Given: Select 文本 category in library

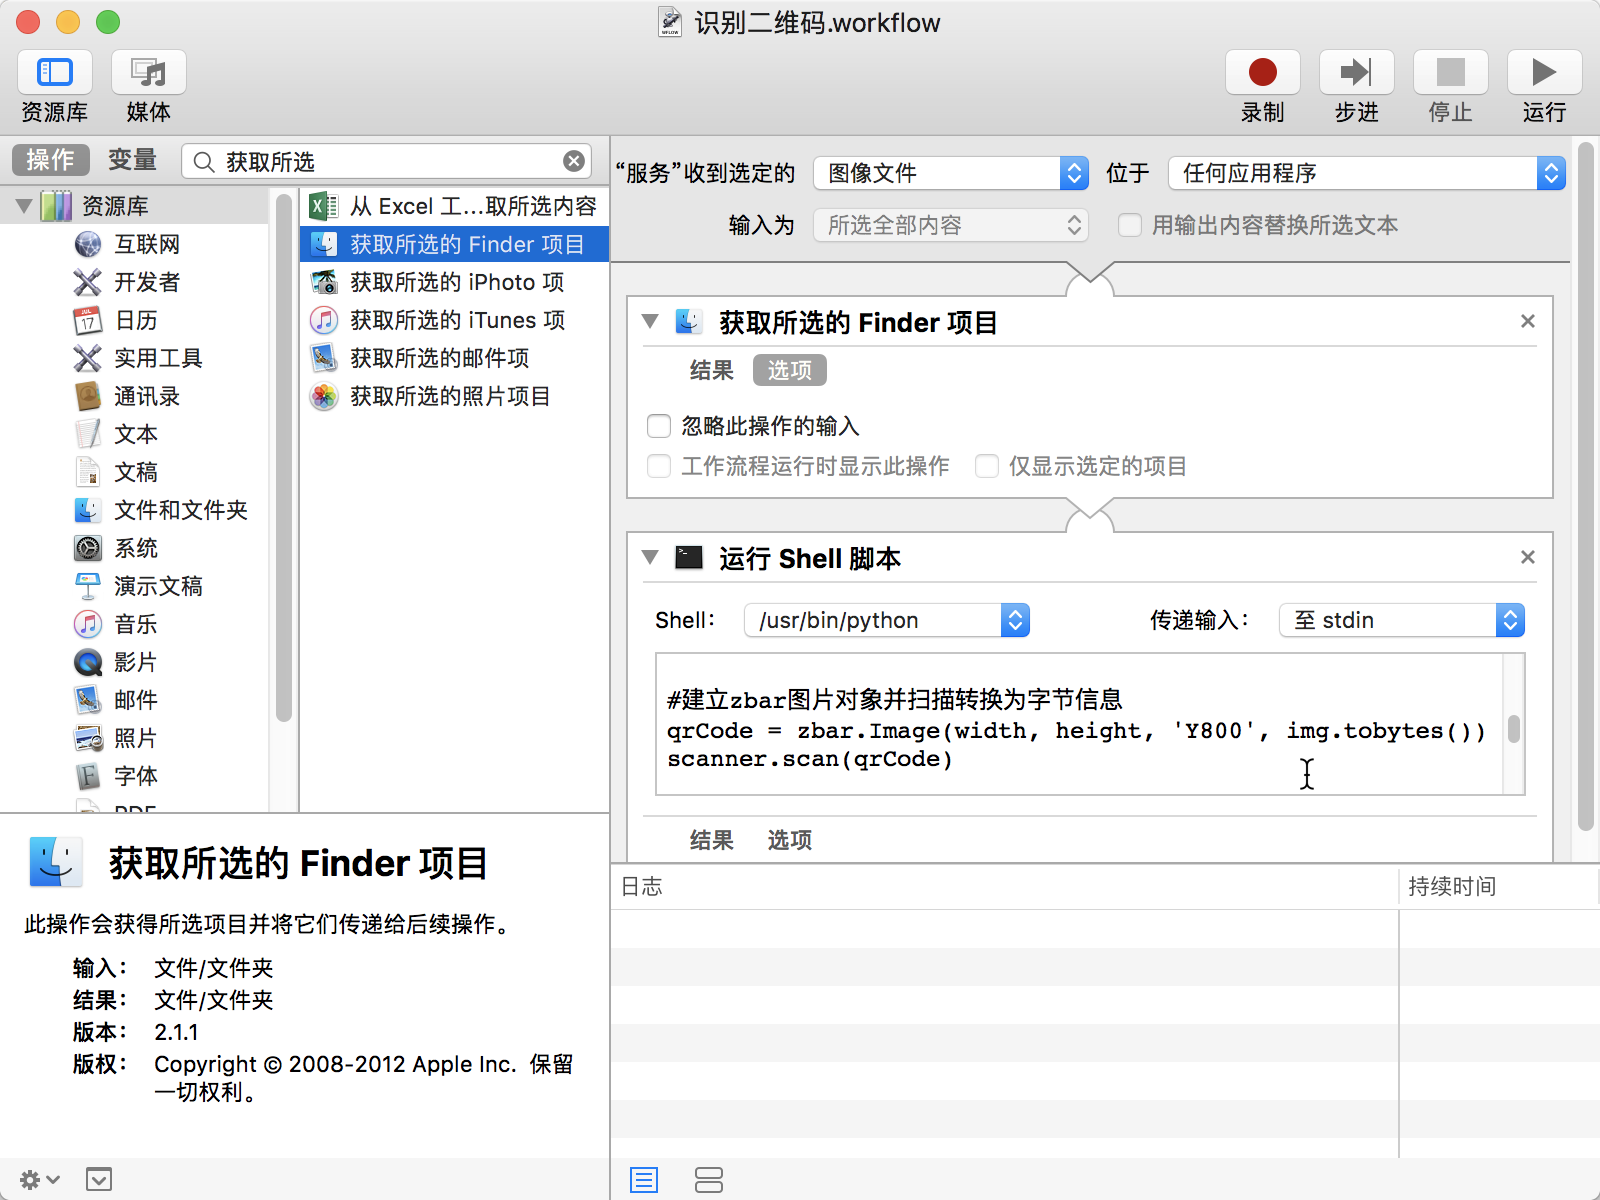Looking at the screenshot, I should point(135,434).
